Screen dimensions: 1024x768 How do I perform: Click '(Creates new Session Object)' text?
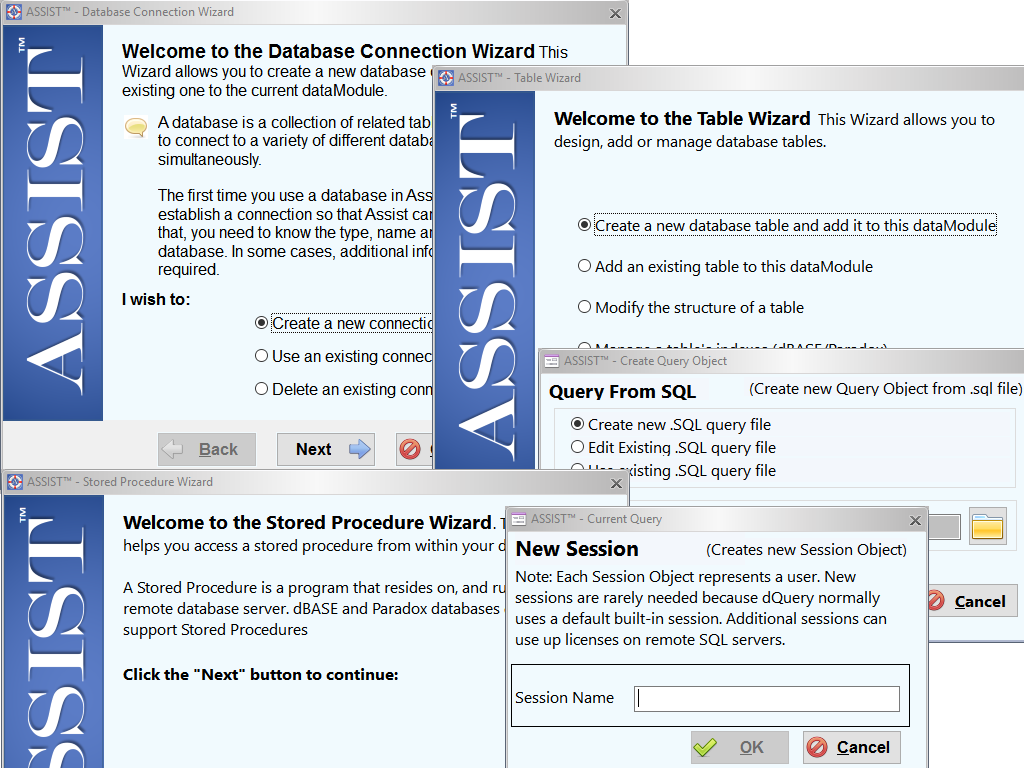click(807, 550)
